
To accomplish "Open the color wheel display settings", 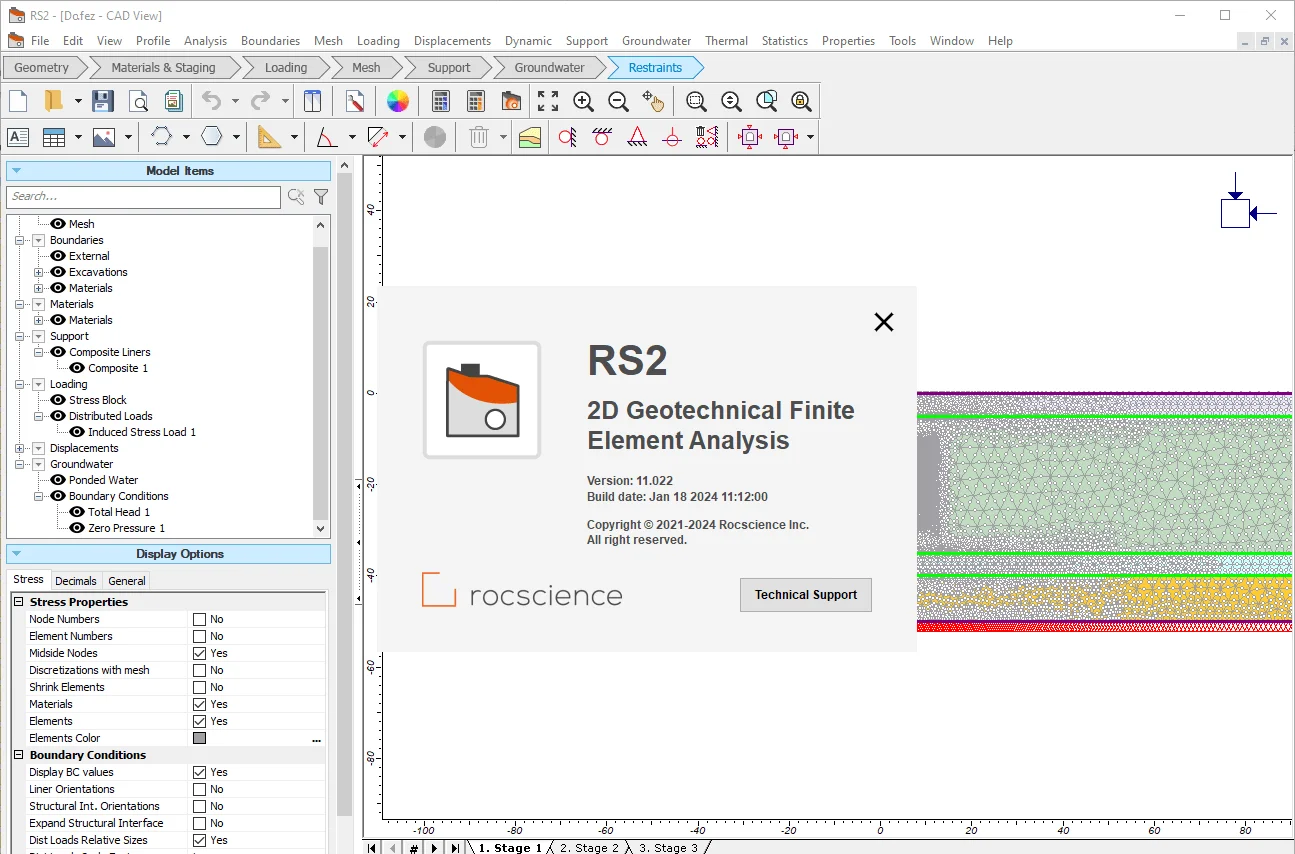I will point(398,101).
